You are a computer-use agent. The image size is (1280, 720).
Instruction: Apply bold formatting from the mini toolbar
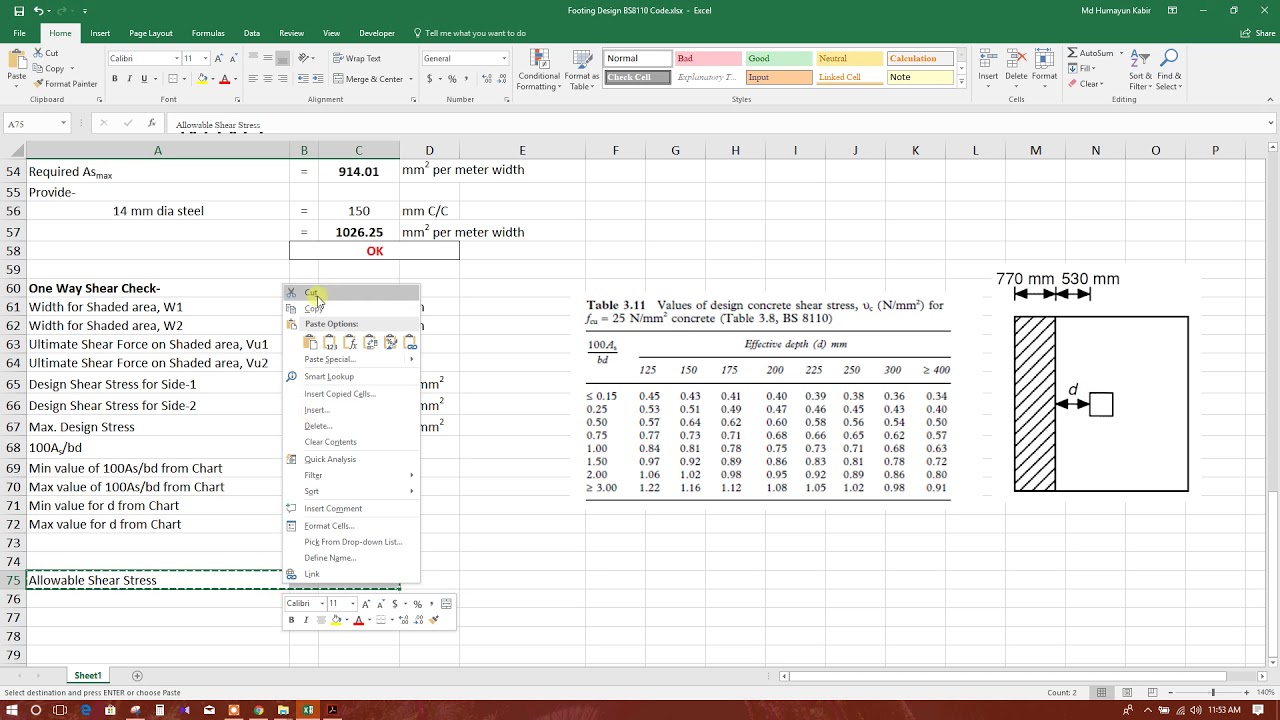(x=291, y=618)
